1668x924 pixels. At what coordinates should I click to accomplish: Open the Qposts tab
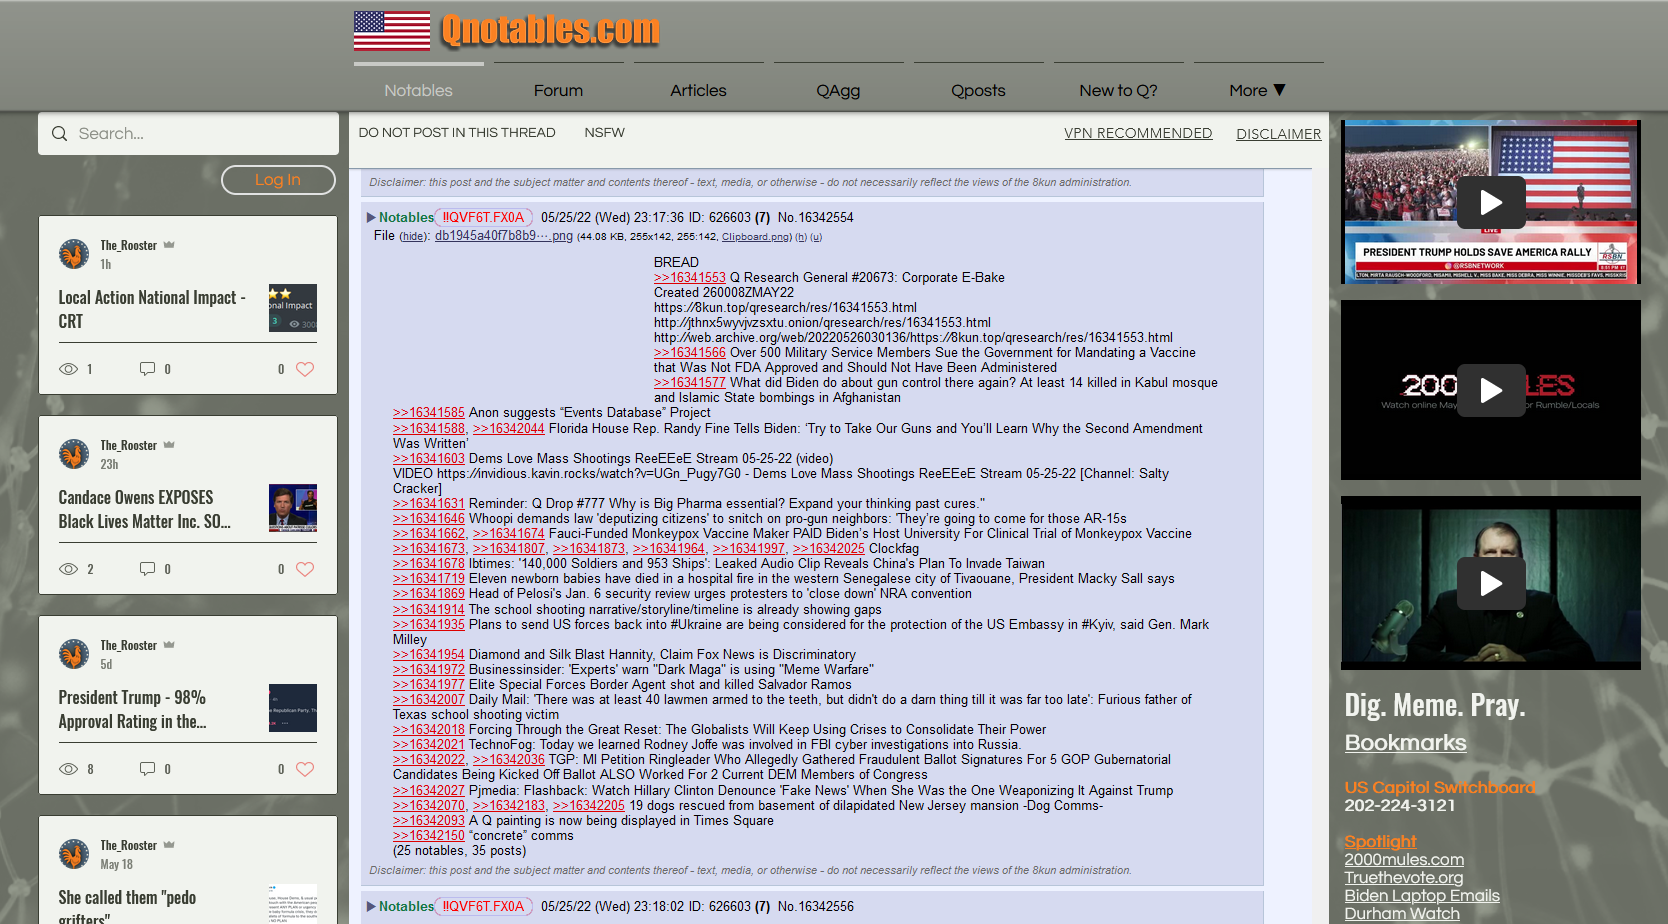pos(978,90)
